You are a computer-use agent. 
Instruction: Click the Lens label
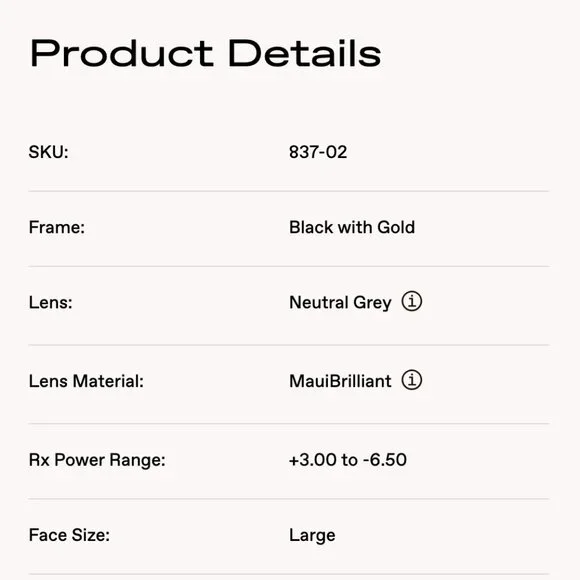[x=50, y=303]
